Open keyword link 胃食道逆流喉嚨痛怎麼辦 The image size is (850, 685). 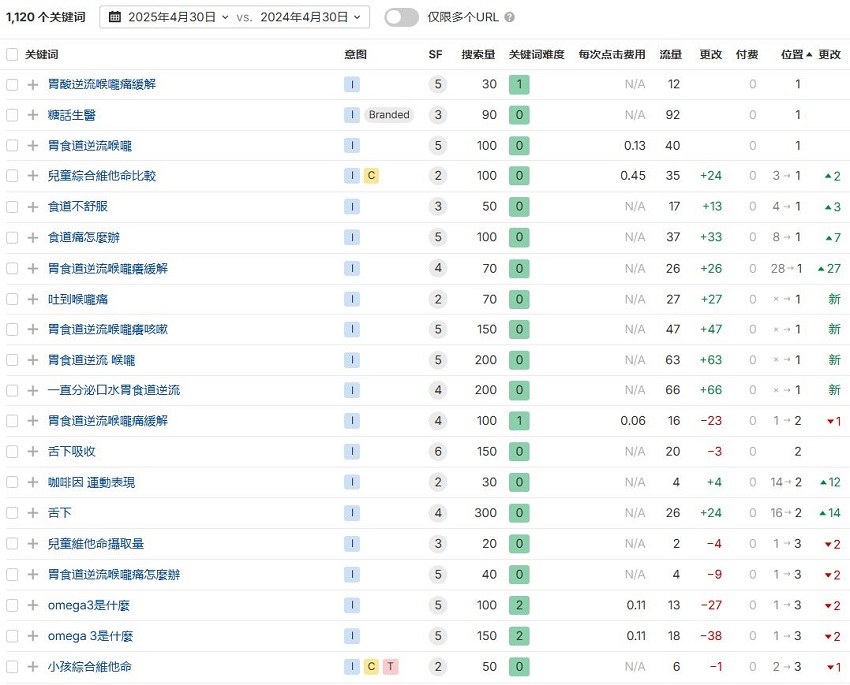click(x=114, y=574)
